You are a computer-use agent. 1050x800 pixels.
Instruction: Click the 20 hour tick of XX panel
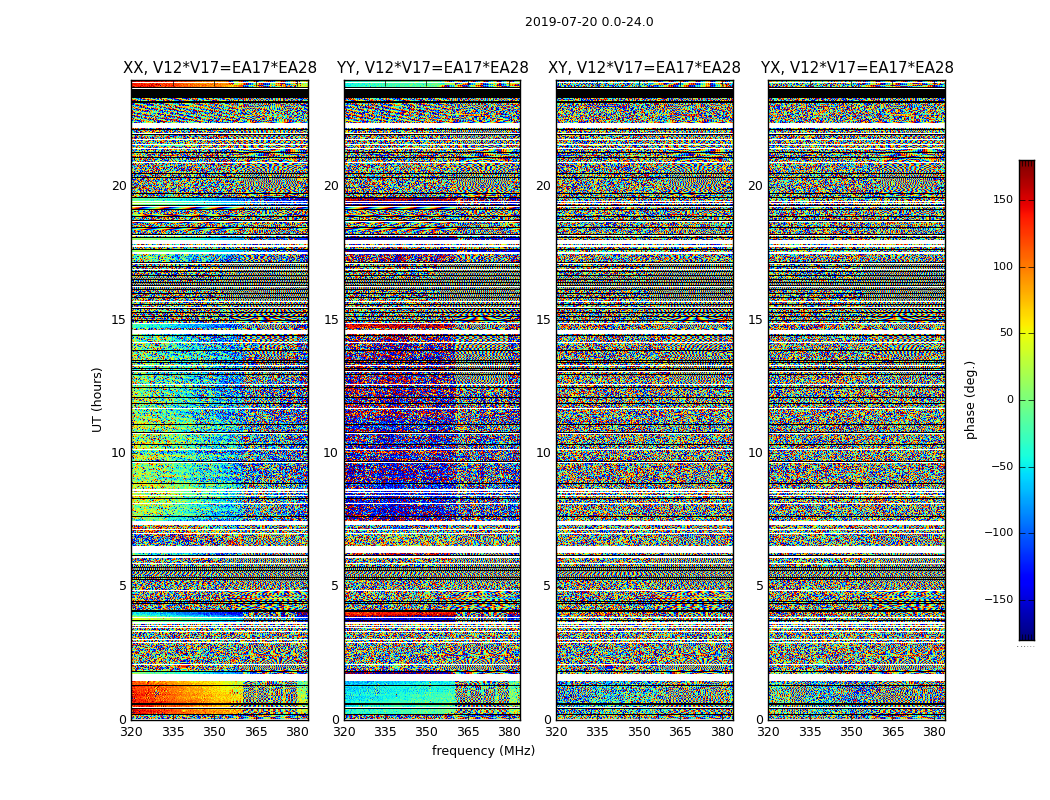tap(119, 186)
